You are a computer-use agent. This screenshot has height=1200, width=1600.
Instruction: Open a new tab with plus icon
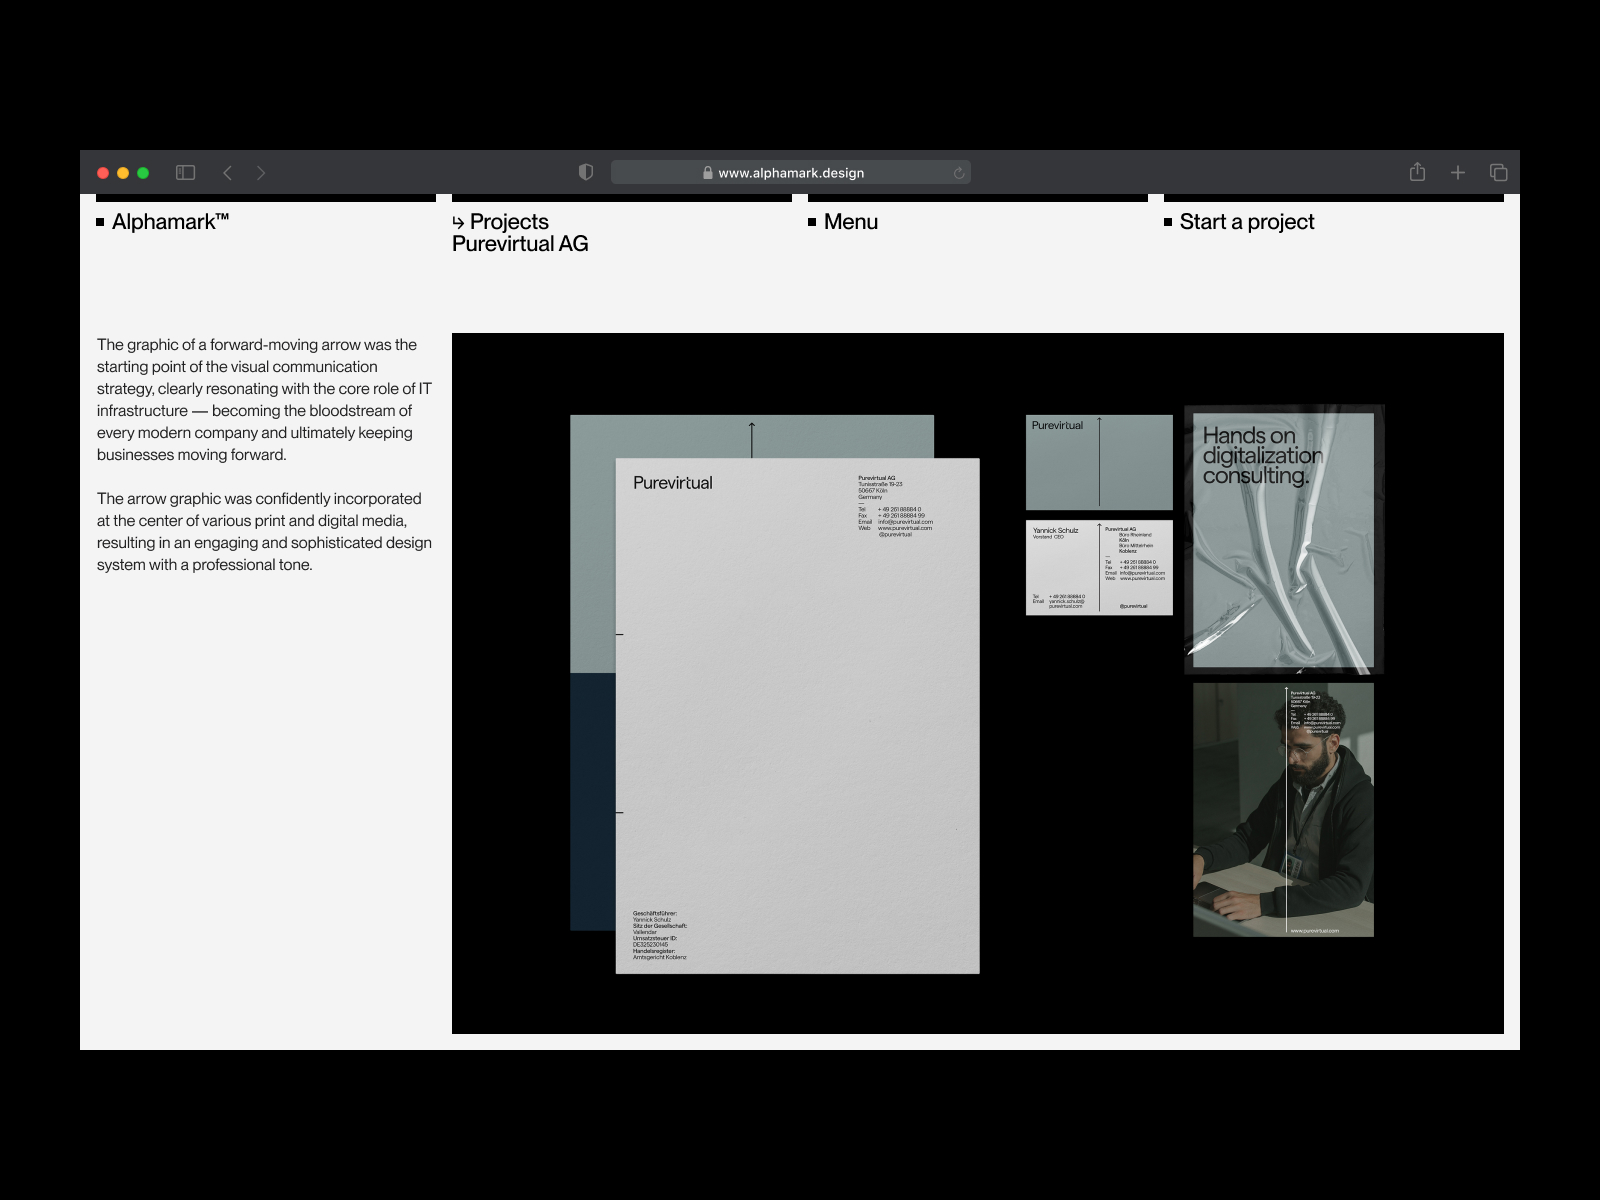pos(1458,173)
